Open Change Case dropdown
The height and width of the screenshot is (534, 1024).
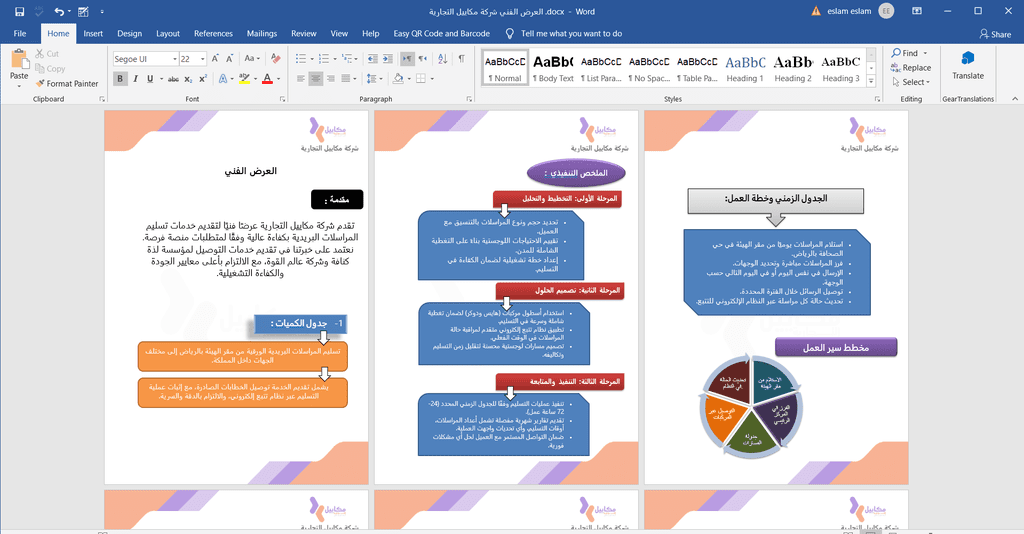click(x=252, y=59)
